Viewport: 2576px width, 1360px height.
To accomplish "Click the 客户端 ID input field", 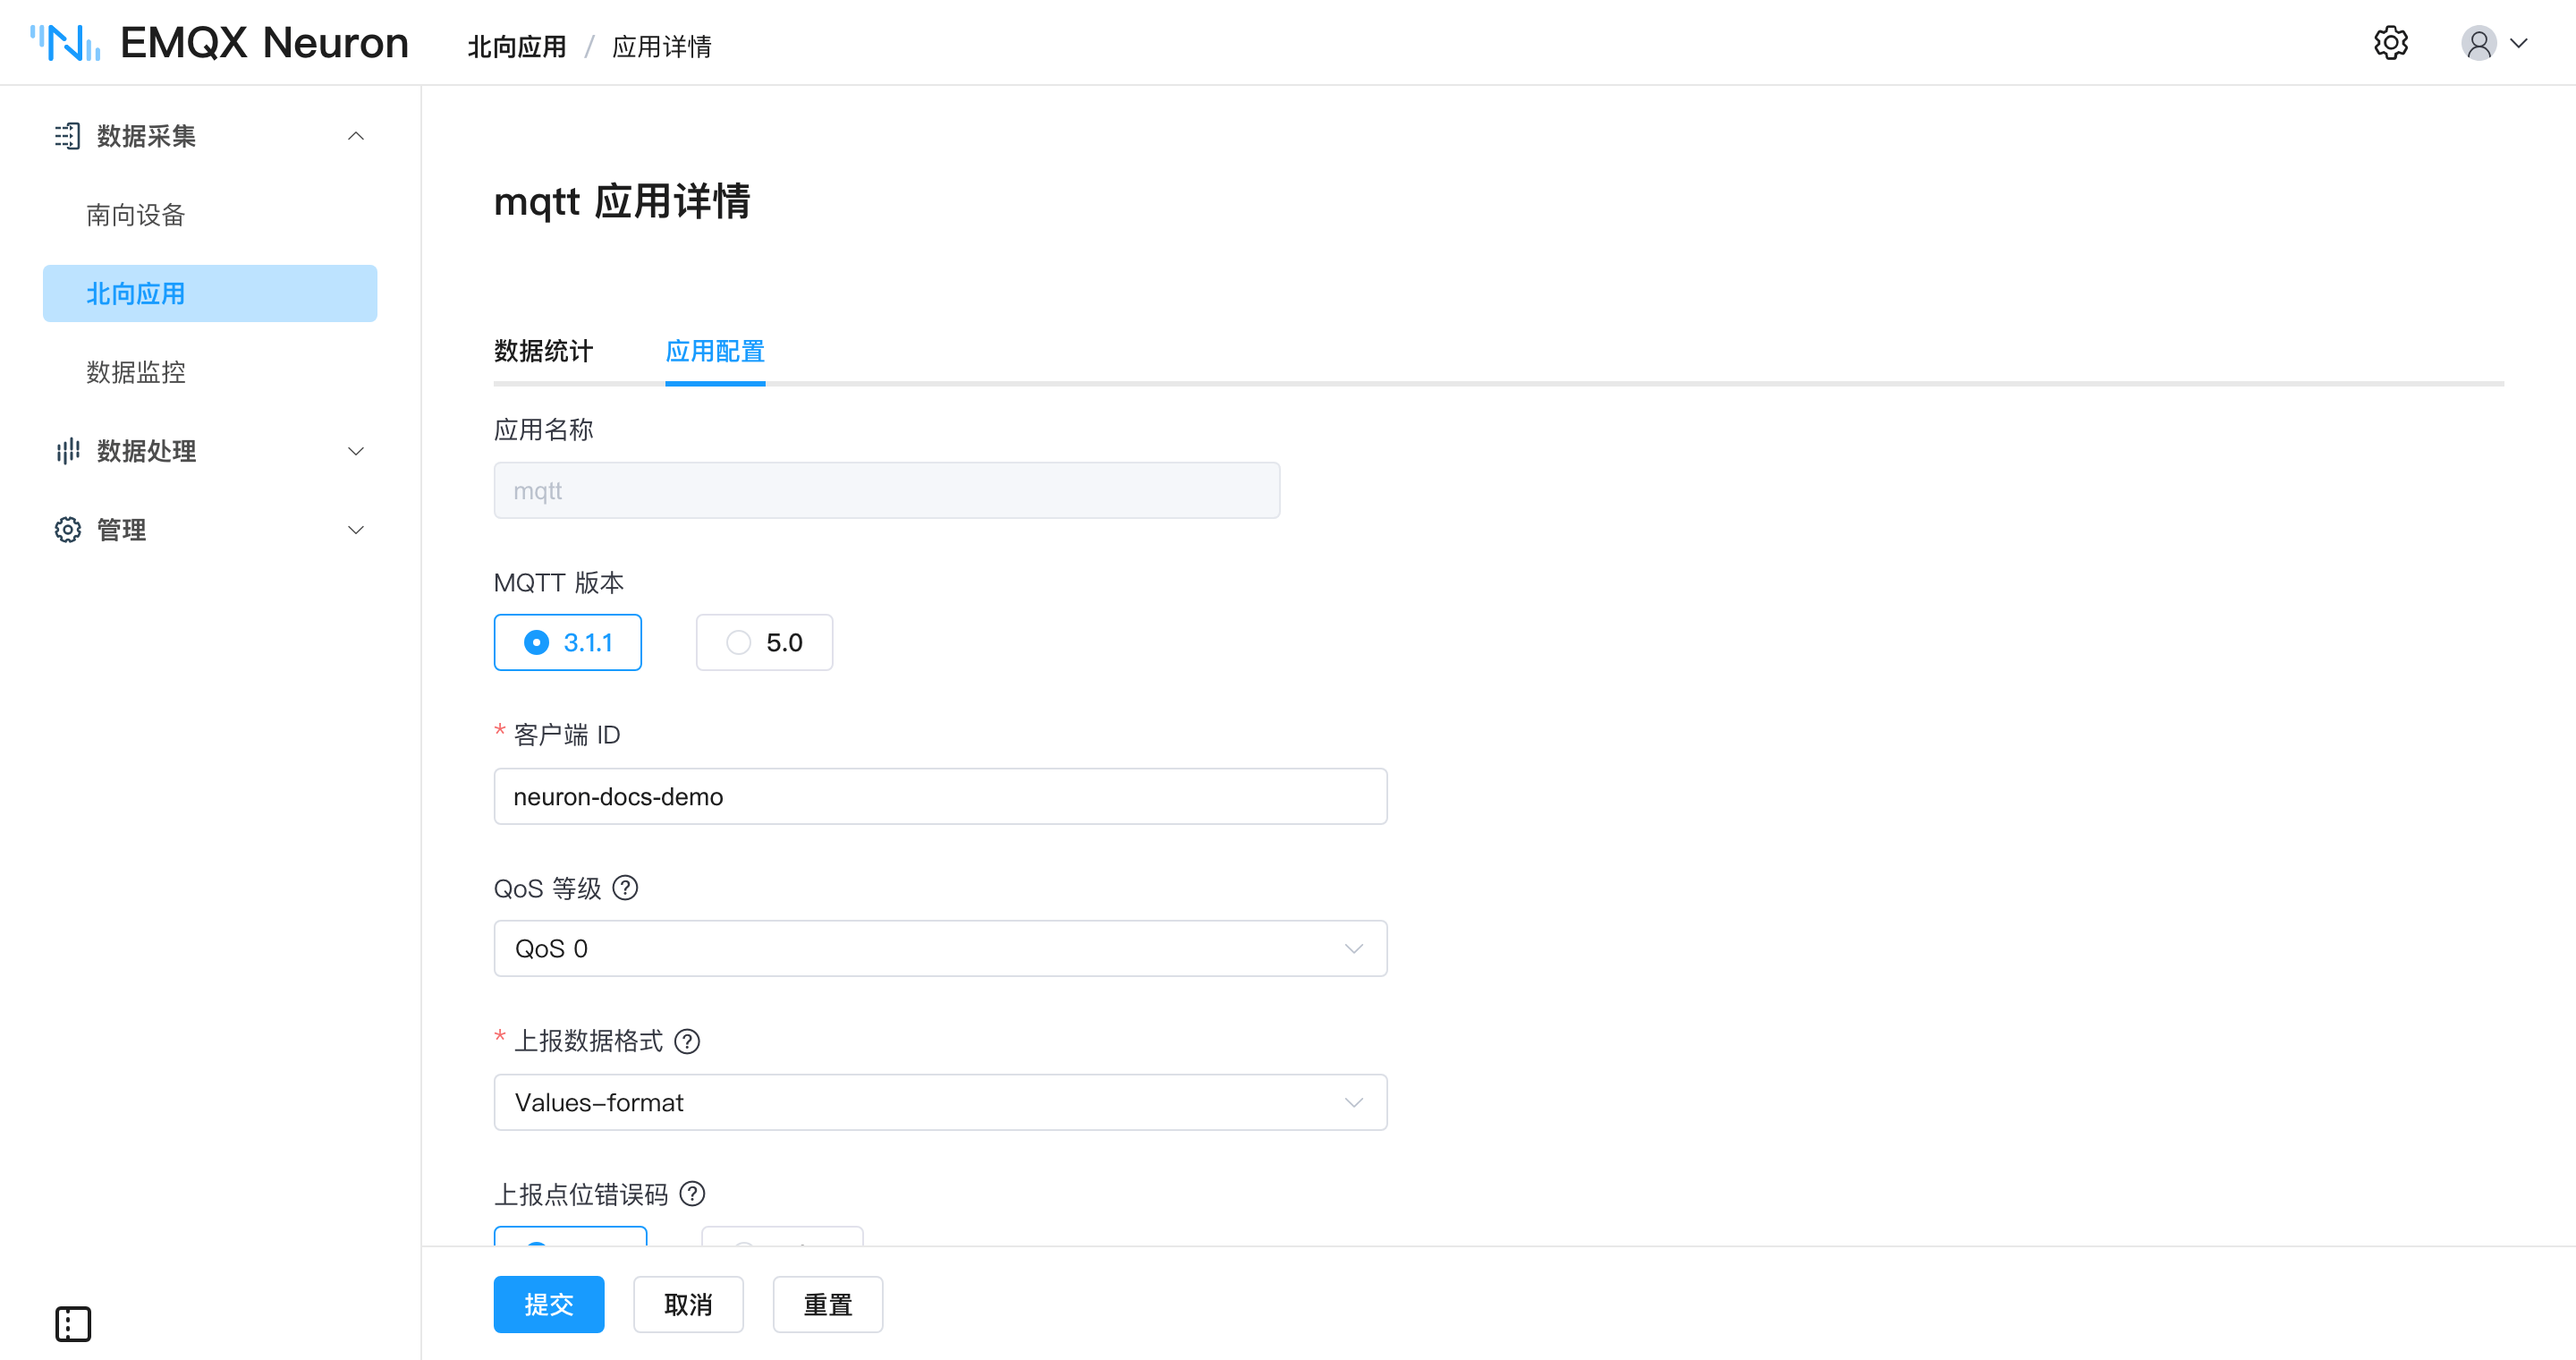I will point(940,796).
